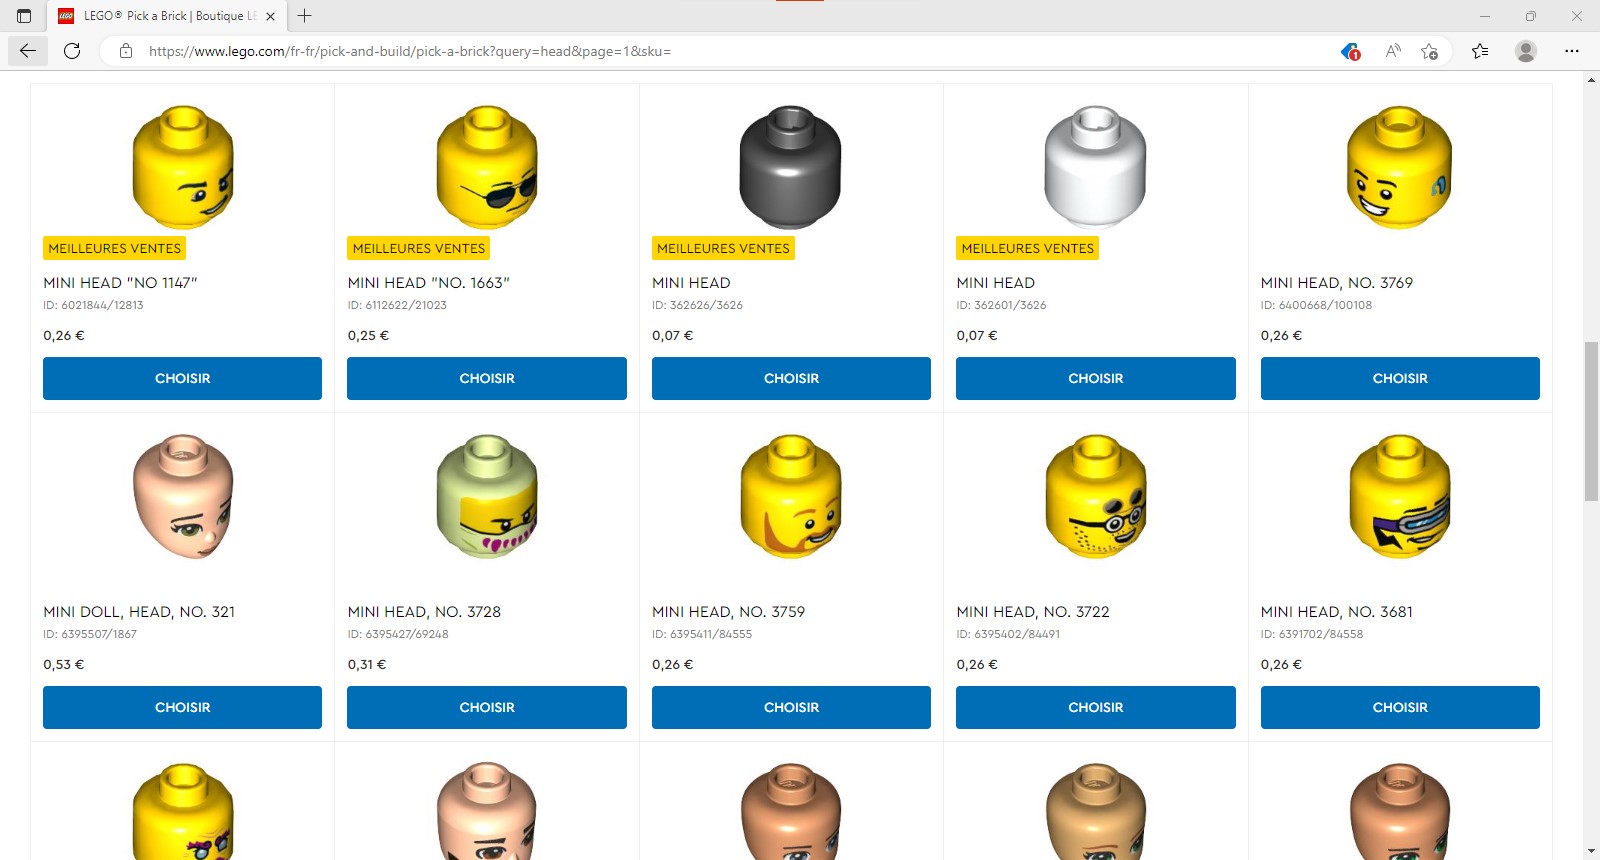This screenshot has height=860, width=1600.
Task: Choose the white MINI HEAD 362601
Action: click(1096, 378)
